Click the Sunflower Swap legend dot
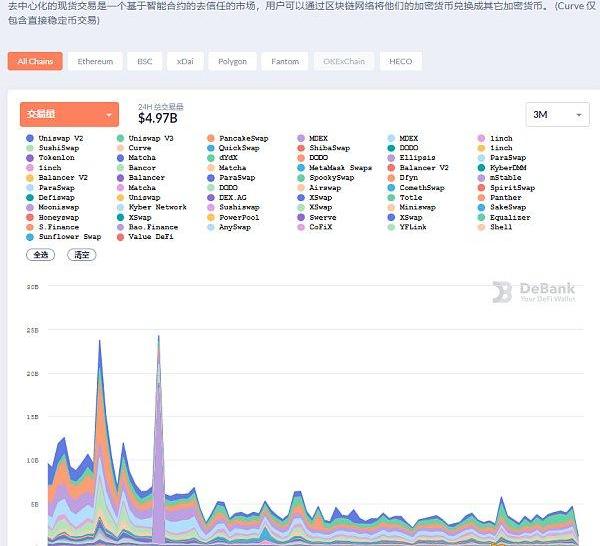 (31, 237)
